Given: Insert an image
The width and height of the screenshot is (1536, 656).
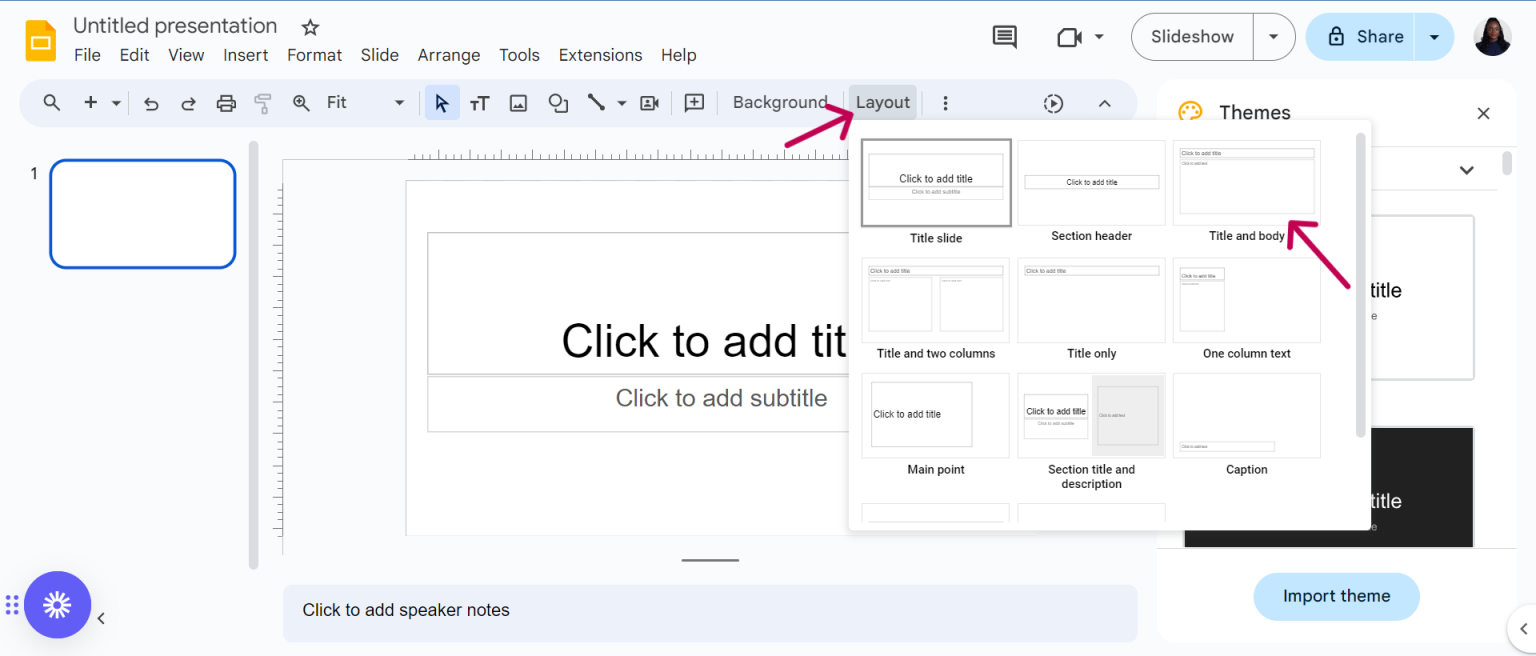Looking at the screenshot, I should coord(518,102).
